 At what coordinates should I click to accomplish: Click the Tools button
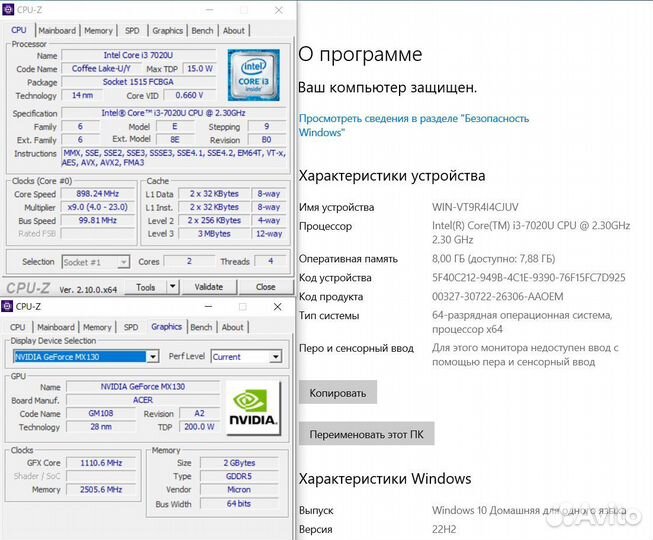click(145, 287)
